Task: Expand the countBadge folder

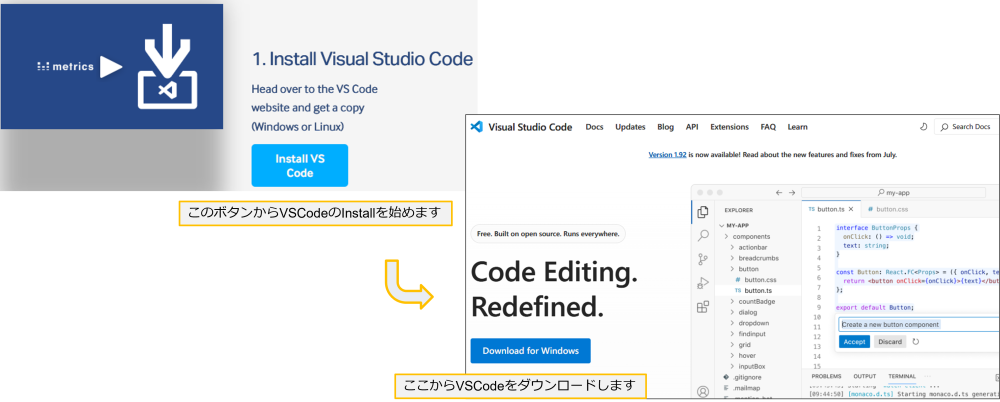Action: (757, 301)
